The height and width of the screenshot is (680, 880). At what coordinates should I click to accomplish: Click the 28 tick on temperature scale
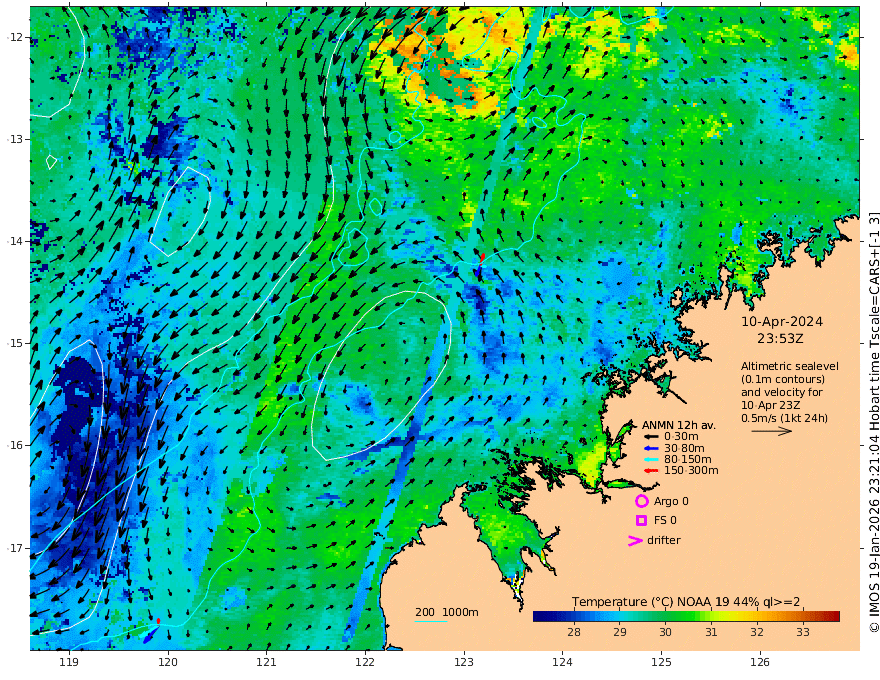point(574,632)
